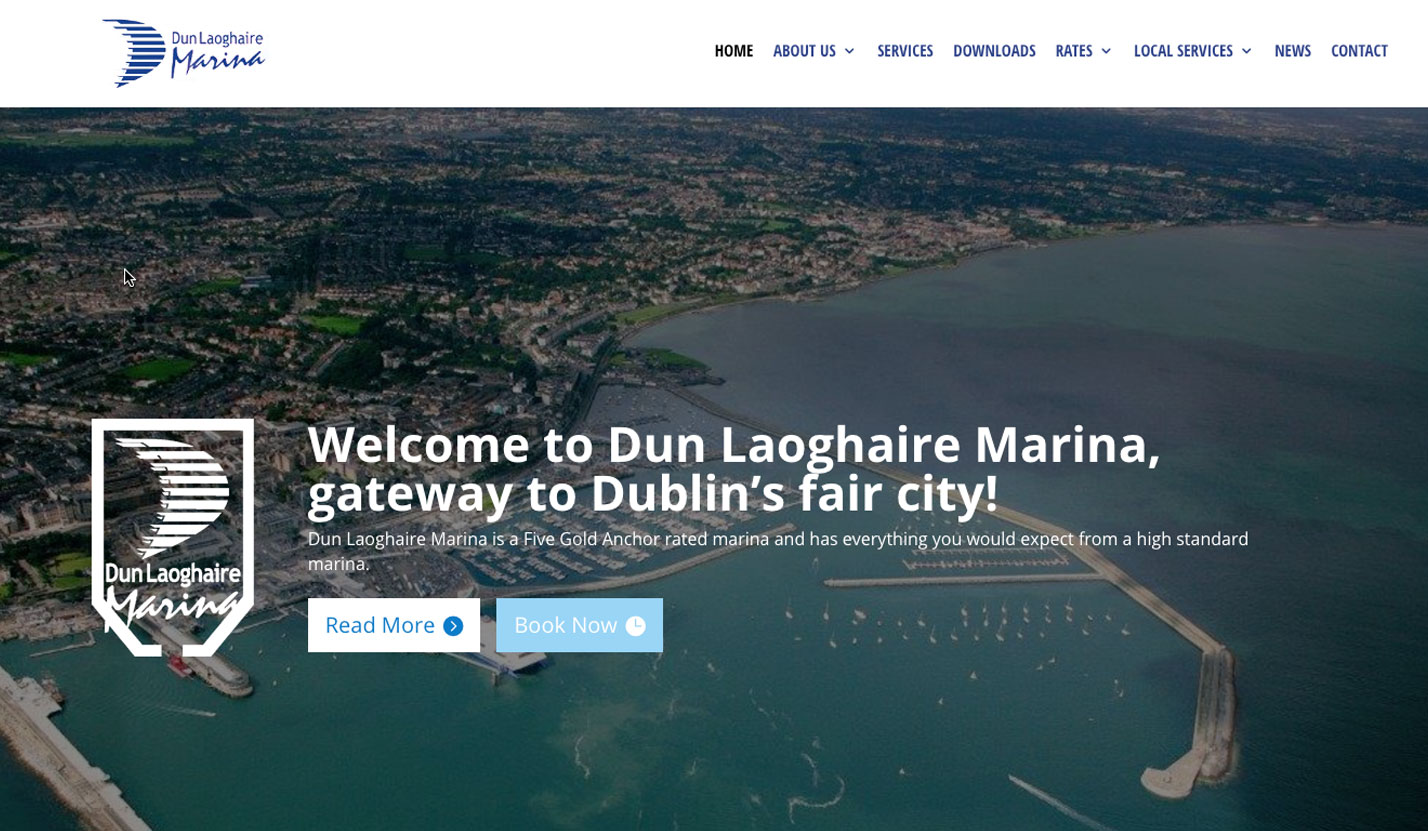Image resolution: width=1428 pixels, height=831 pixels.
Task: Open the Local Services menu item
Action: pyautogui.click(x=1183, y=51)
